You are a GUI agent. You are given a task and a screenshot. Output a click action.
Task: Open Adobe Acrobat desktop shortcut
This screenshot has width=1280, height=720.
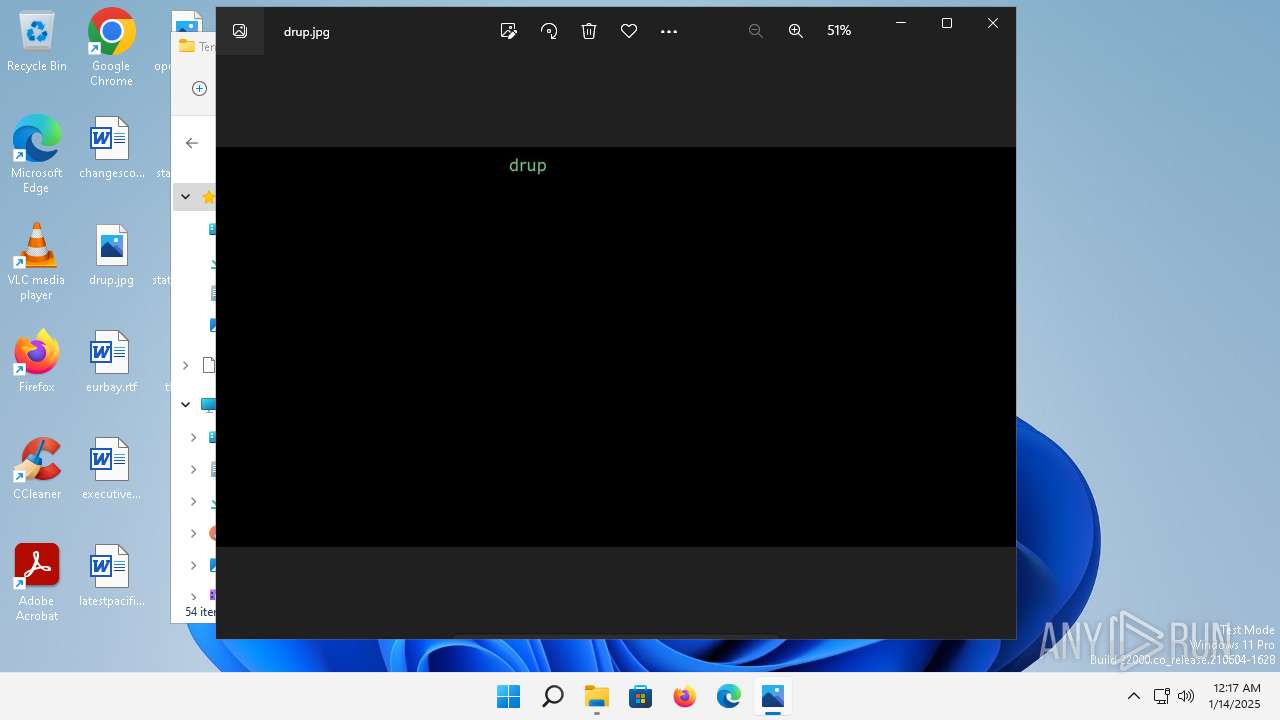37,582
